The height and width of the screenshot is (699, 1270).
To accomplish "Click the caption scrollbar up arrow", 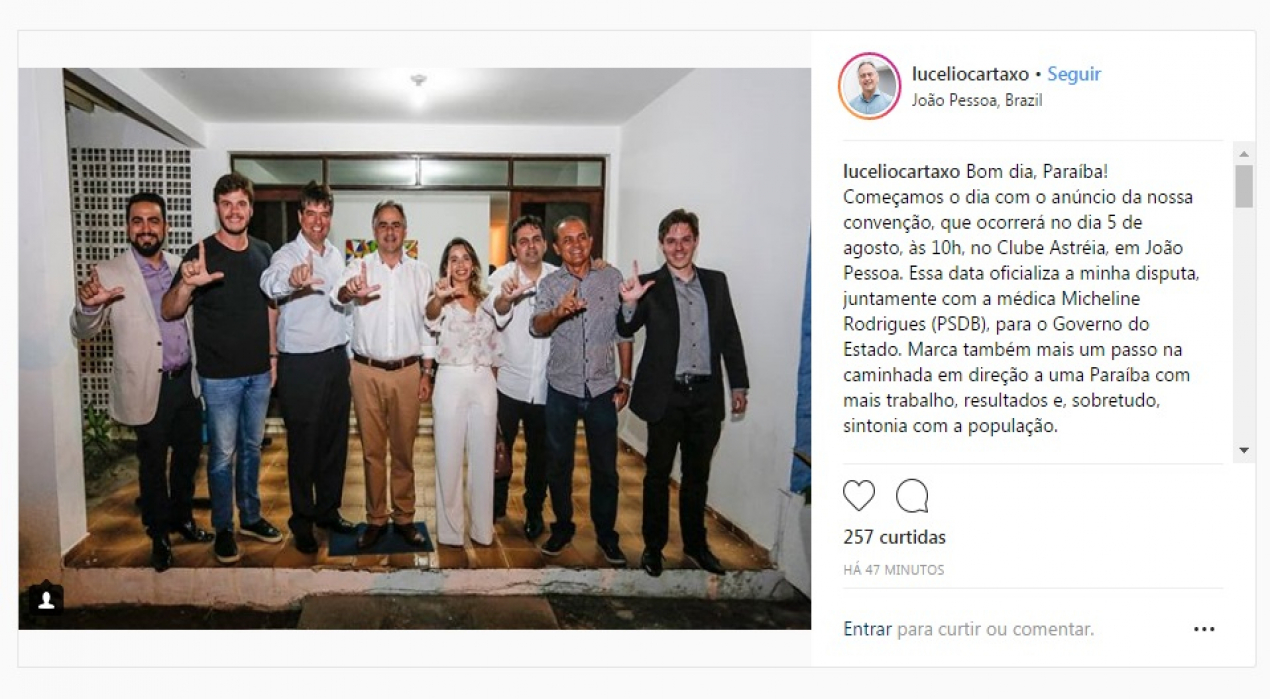I will [1244, 153].
